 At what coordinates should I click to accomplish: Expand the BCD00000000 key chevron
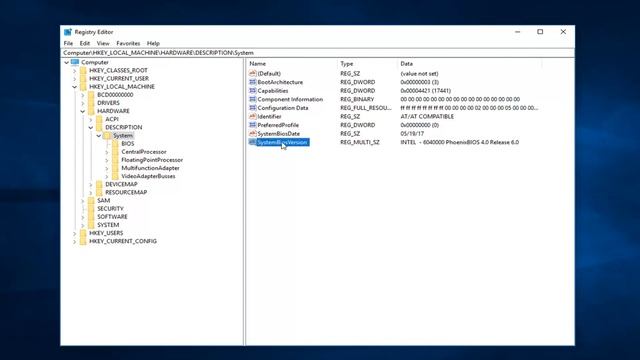tap(83, 95)
